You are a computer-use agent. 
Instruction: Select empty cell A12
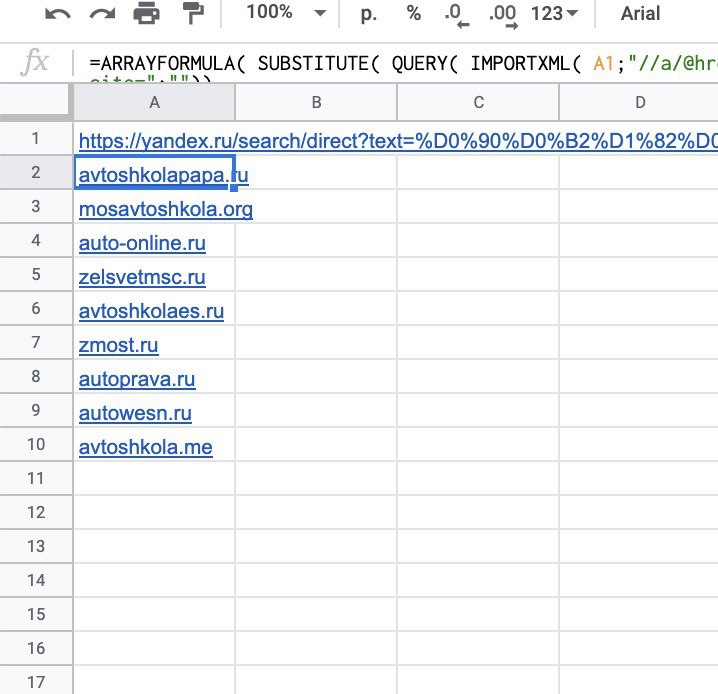[154, 512]
